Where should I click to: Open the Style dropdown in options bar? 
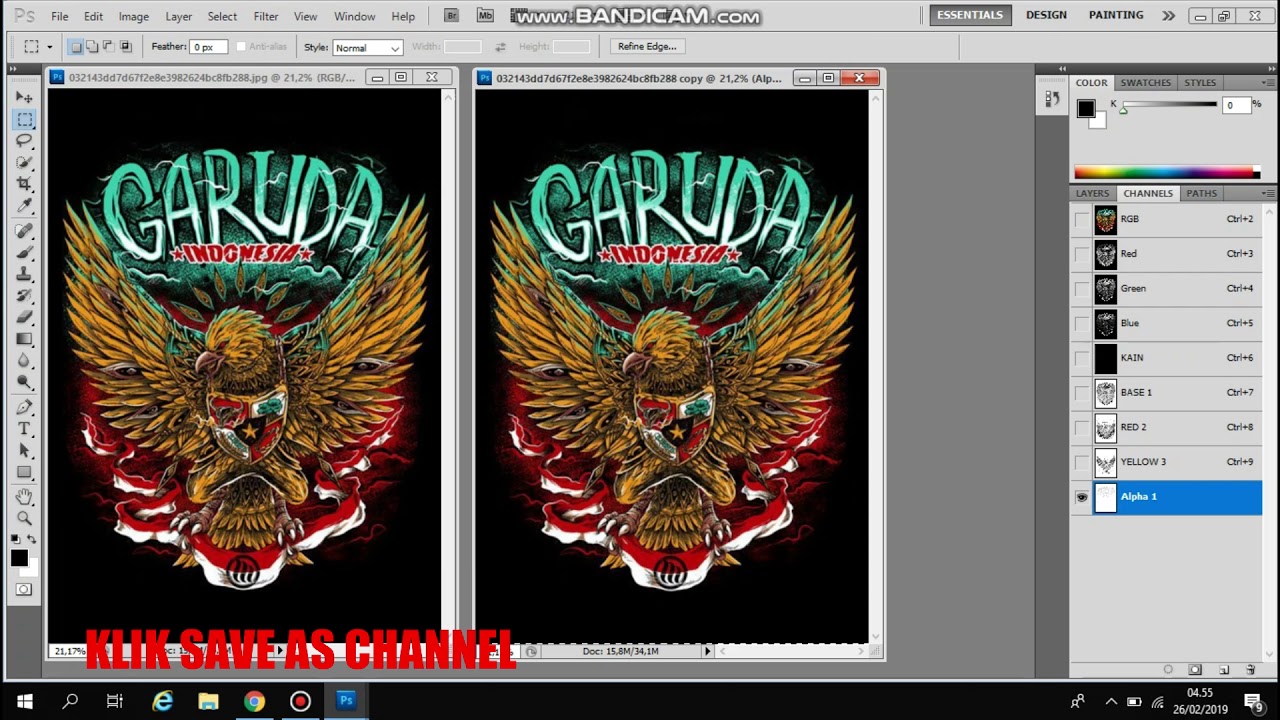pos(367,48)
